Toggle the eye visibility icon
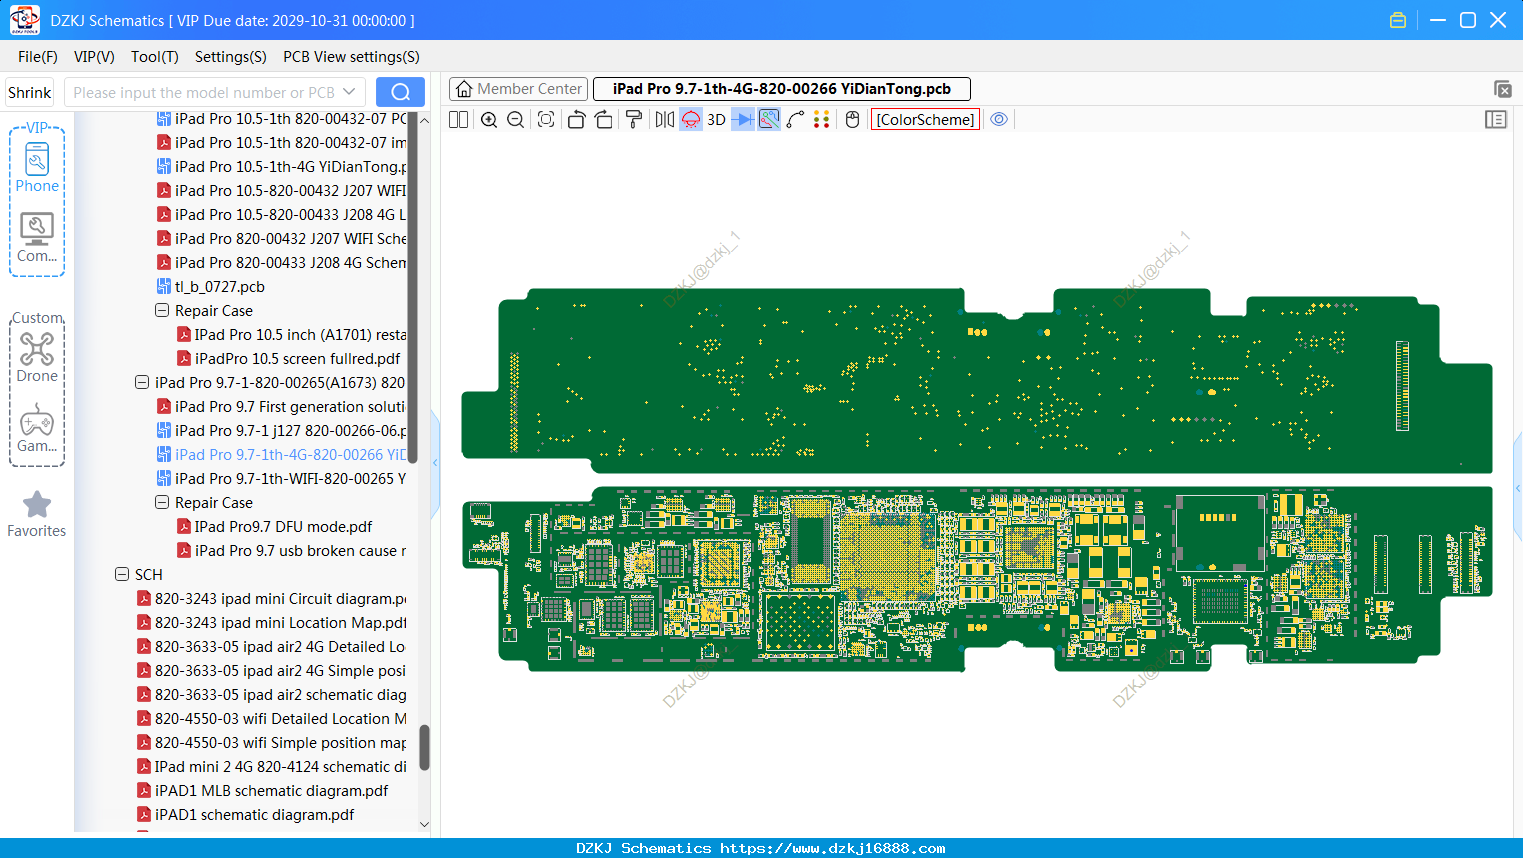Image resolution: width=1523 pixels, height=858 pixels. [999, 119]
